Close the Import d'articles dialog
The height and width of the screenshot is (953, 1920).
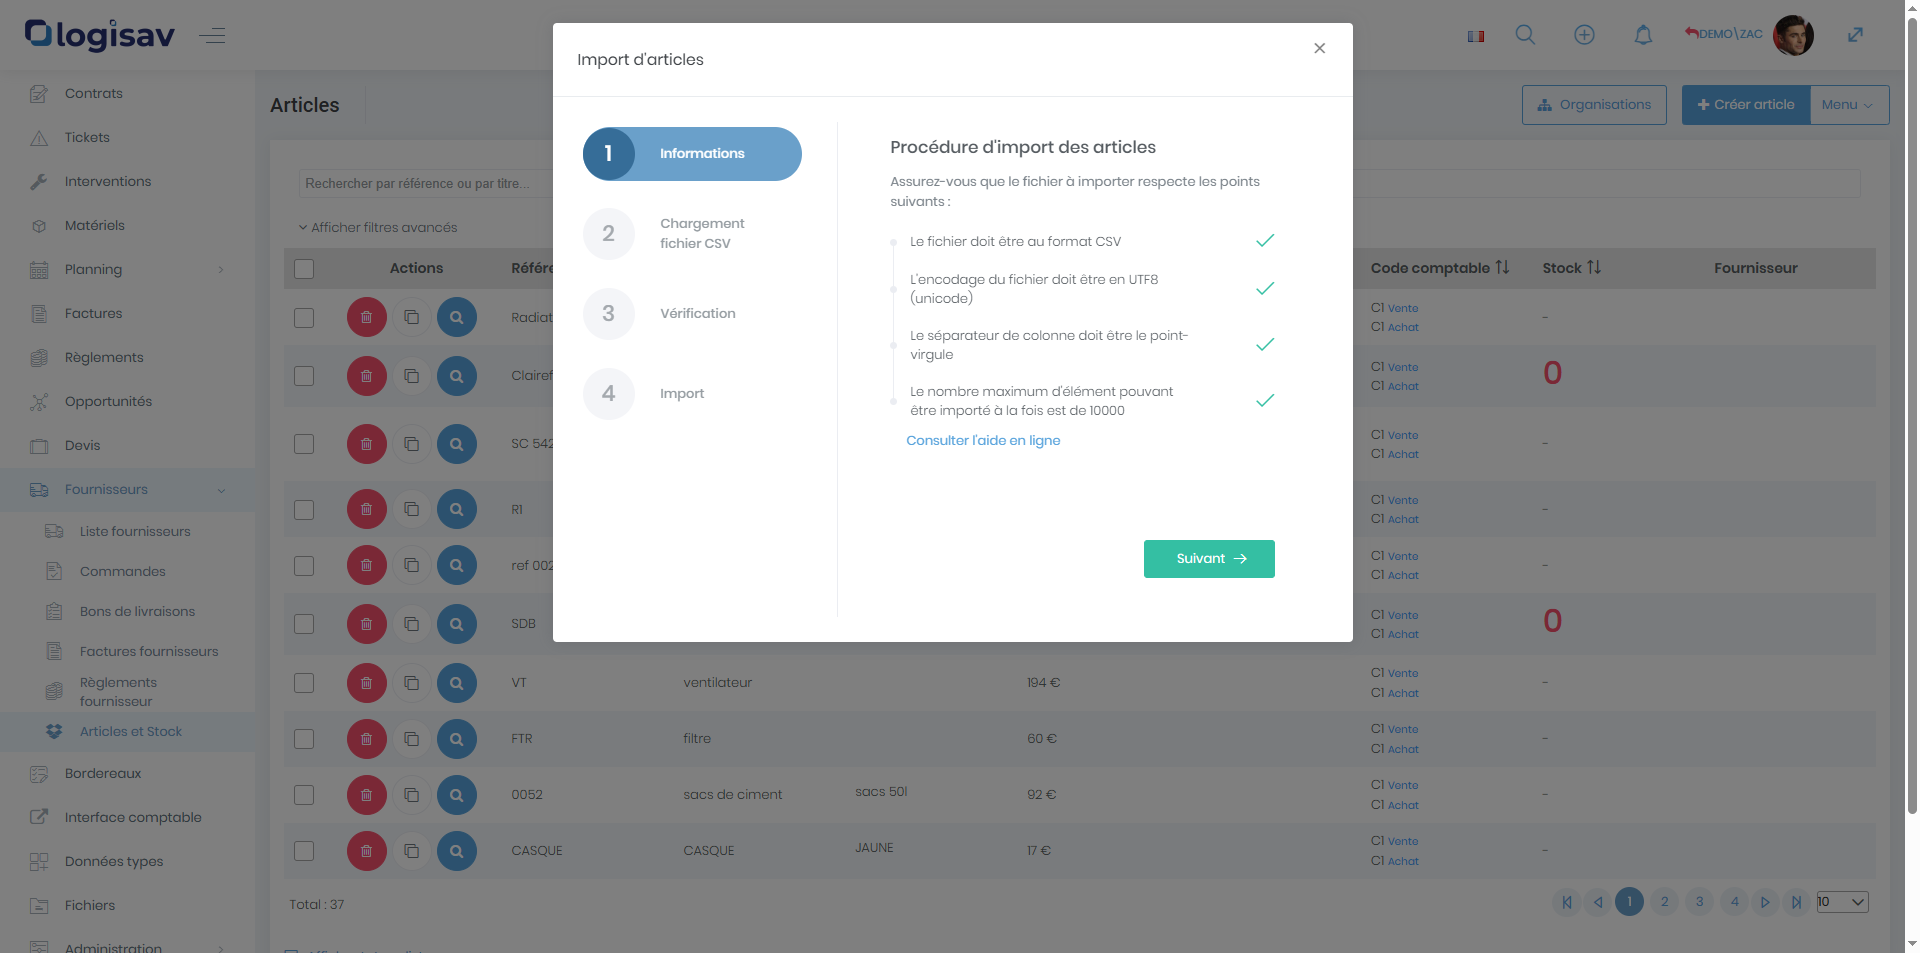pyautogui.click(x=1320, y=48)
